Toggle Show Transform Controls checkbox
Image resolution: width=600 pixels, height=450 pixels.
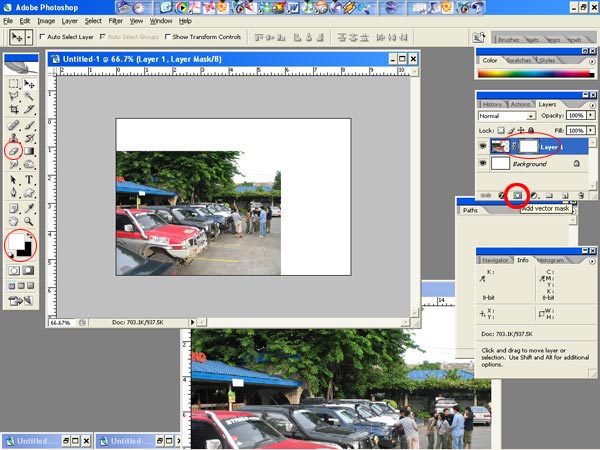[167, 37]
